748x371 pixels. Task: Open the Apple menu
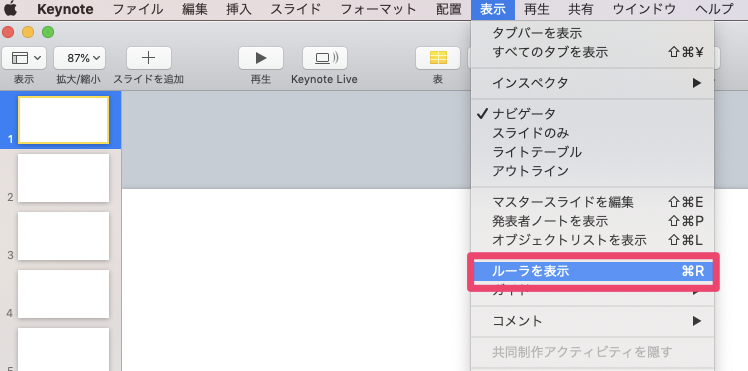click(x=10, y=9)
